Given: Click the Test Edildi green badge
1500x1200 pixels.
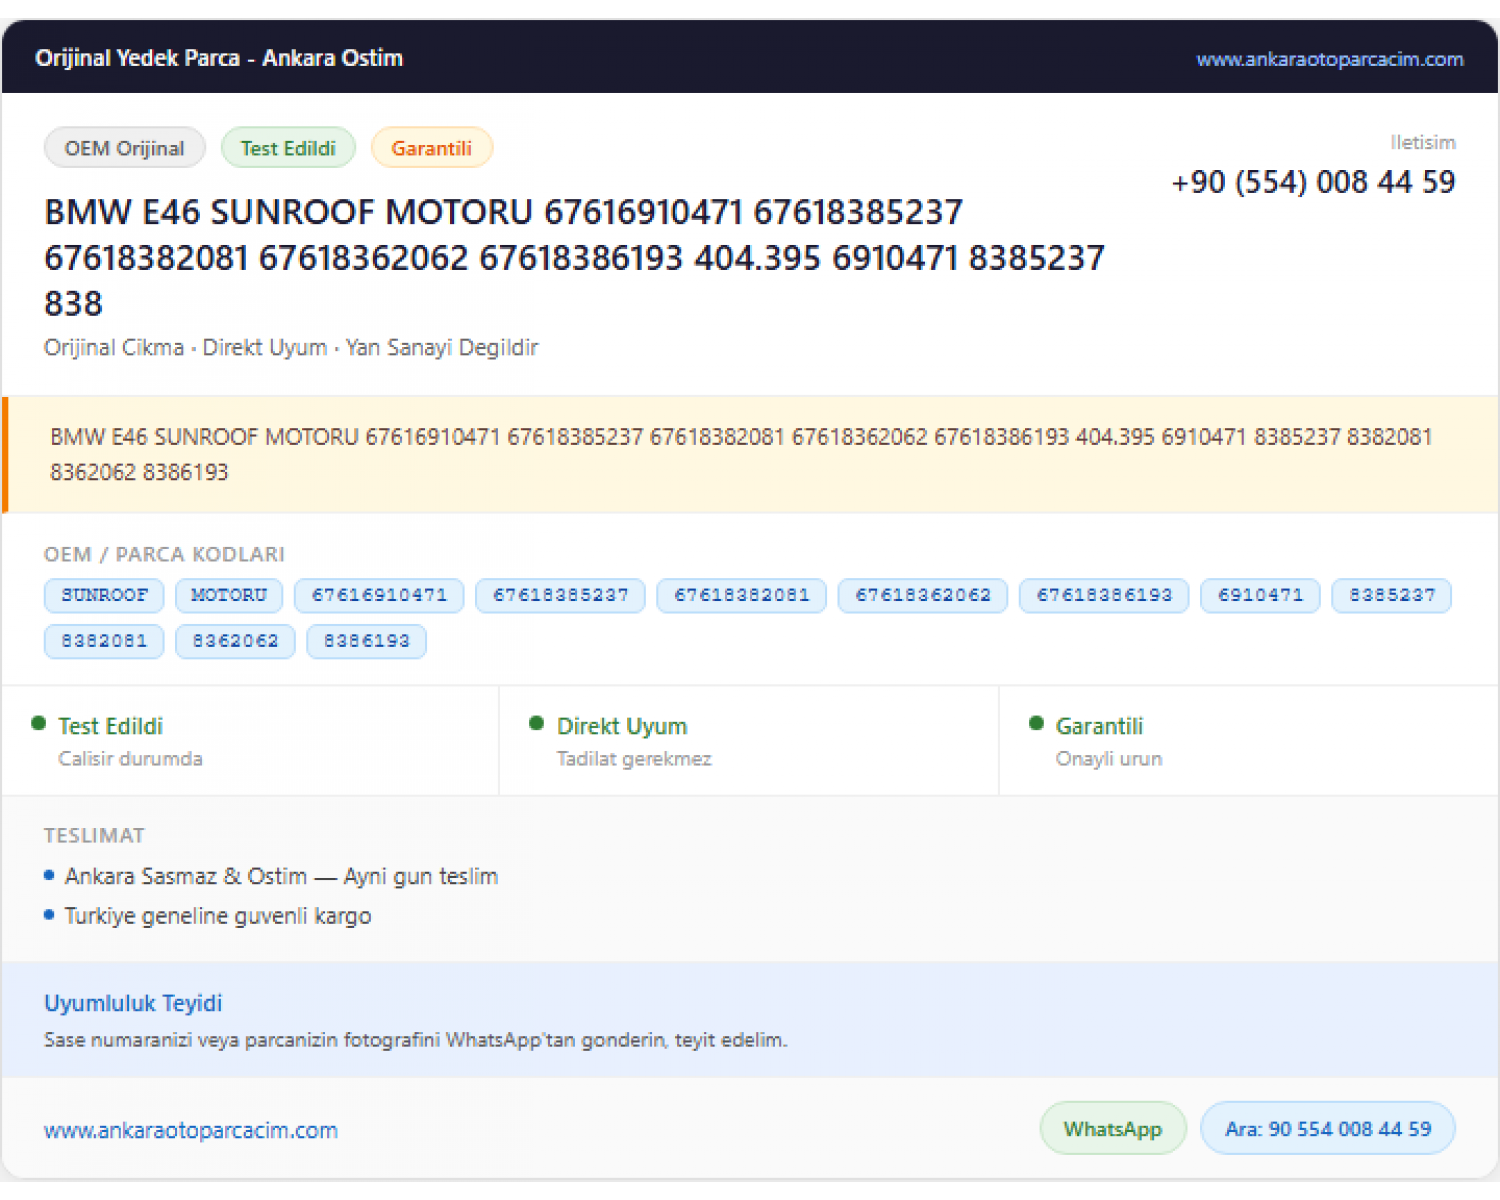Looking at the screenshot, I should click(288, 148).
